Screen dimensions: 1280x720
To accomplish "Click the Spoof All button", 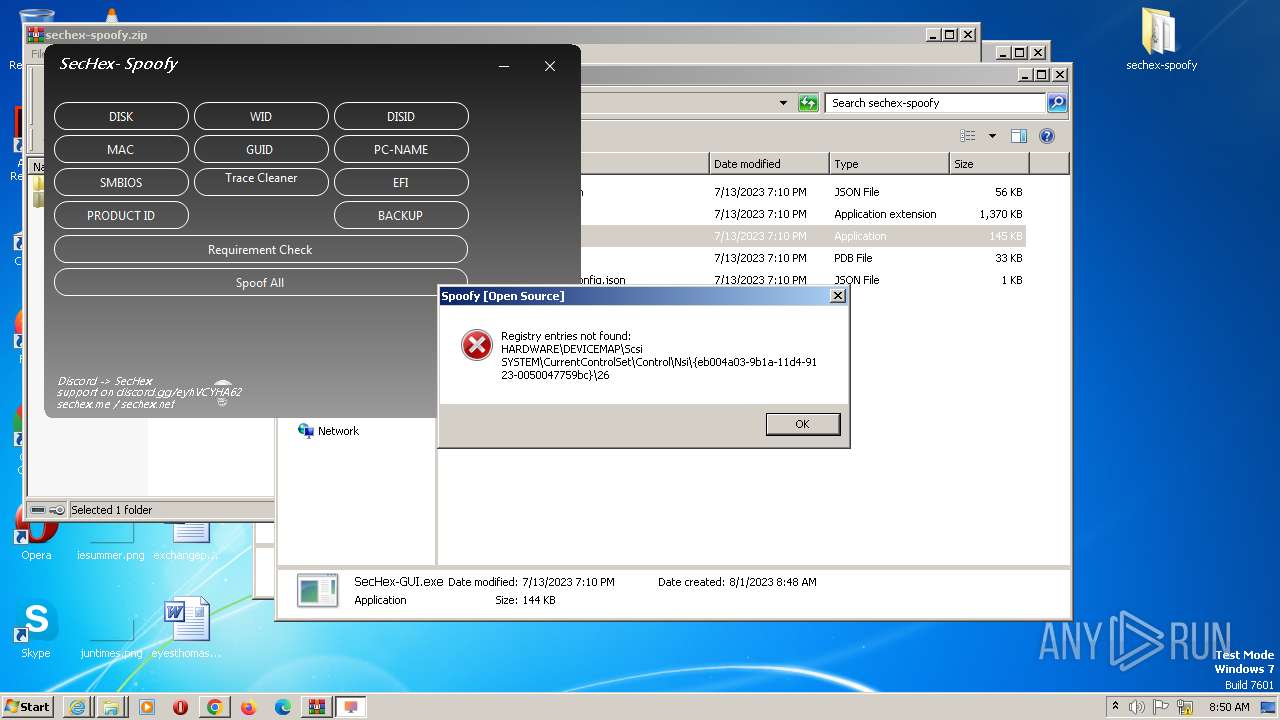I will [261, 282].
